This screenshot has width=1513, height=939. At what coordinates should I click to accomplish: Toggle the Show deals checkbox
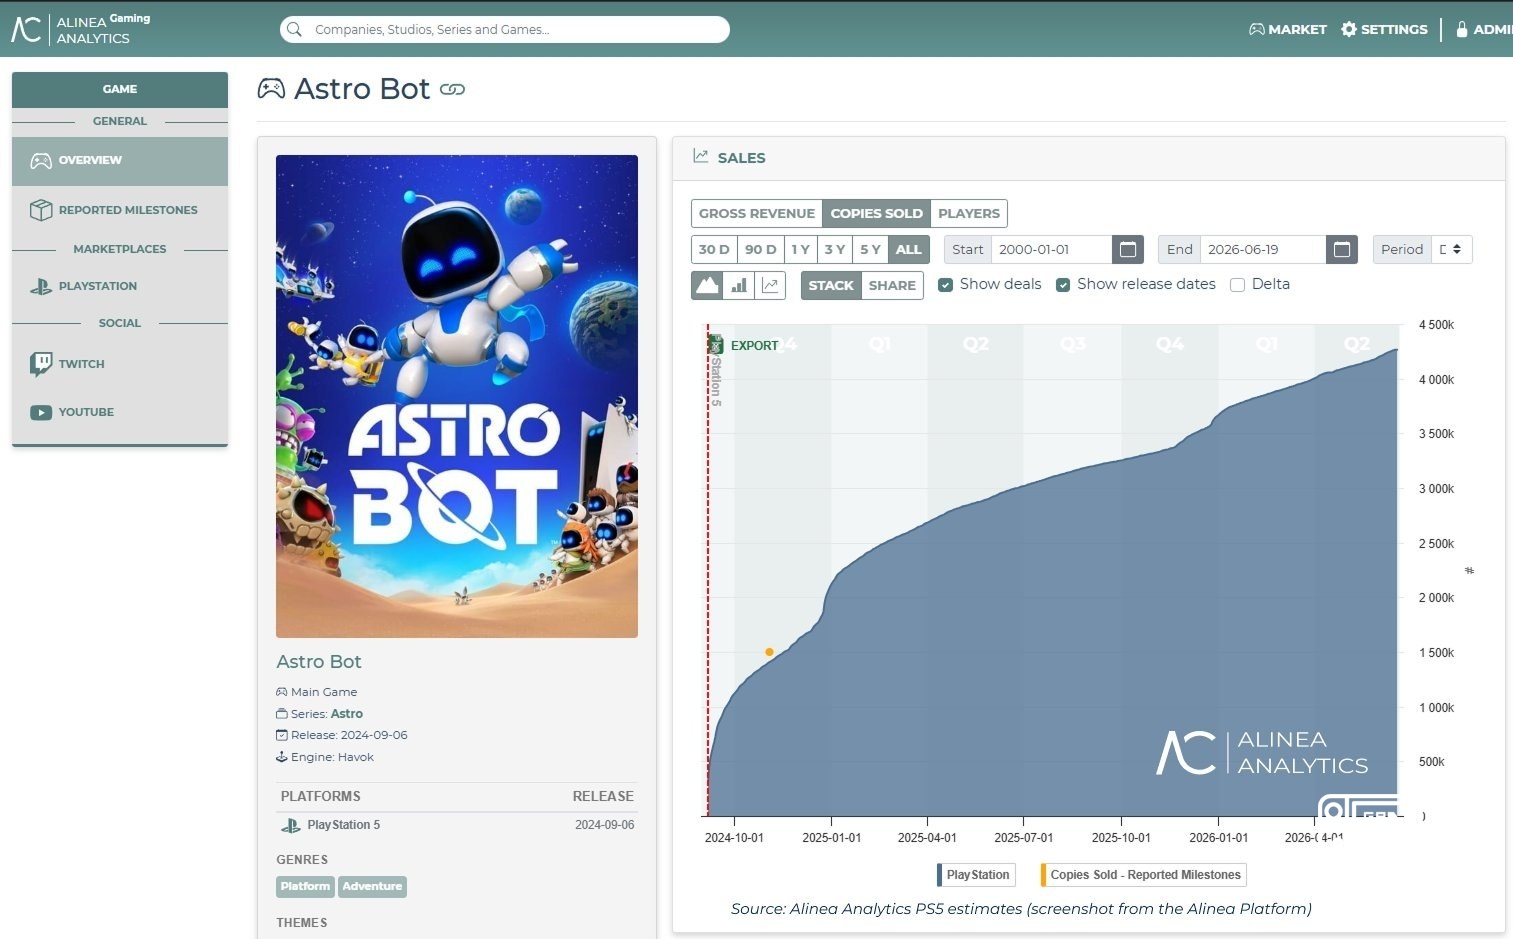coord(945,285)
